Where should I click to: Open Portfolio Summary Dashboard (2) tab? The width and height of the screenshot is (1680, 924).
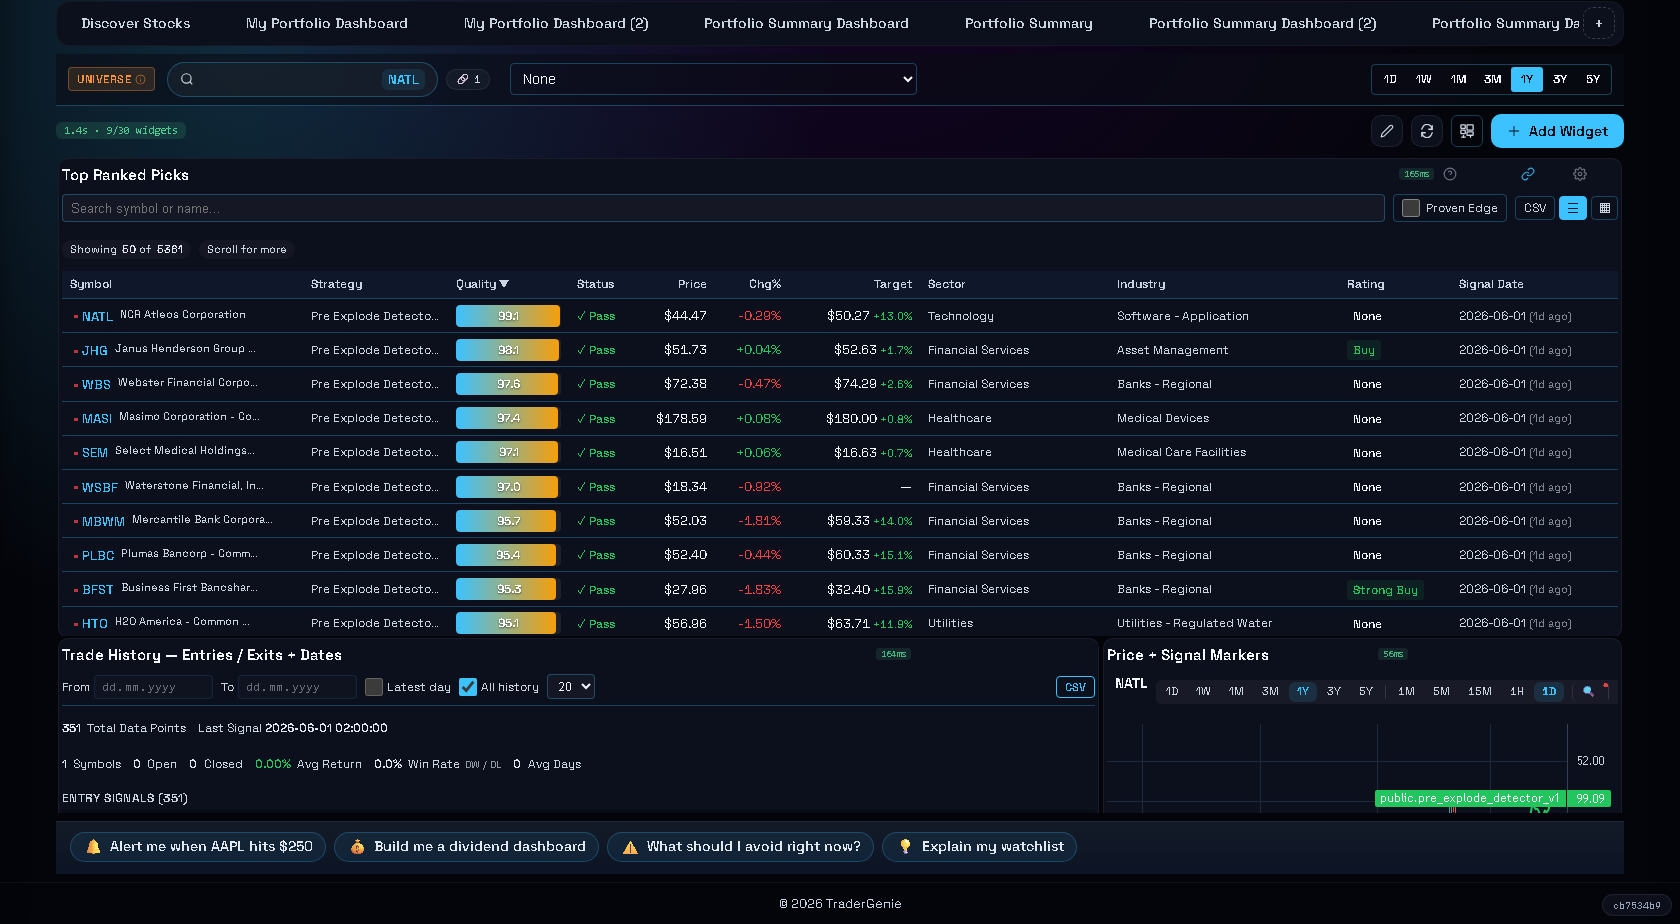(1262, 23)
